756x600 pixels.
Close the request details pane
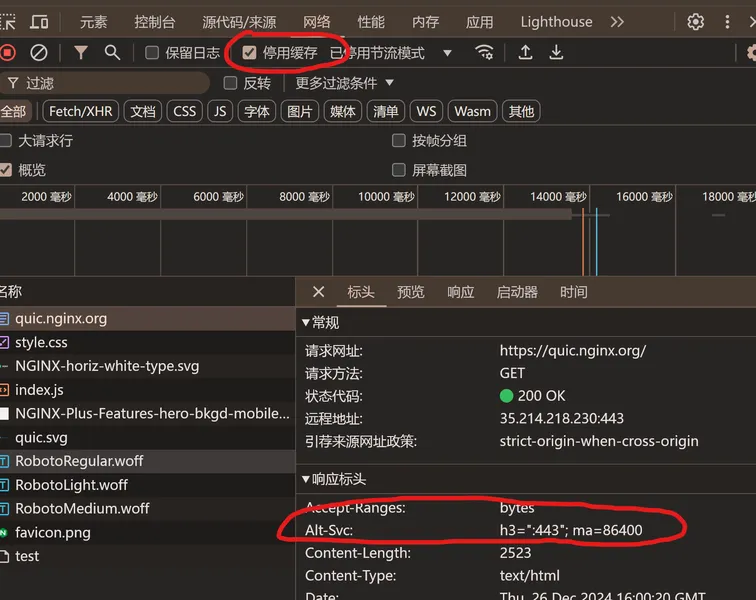click(318, 292)
